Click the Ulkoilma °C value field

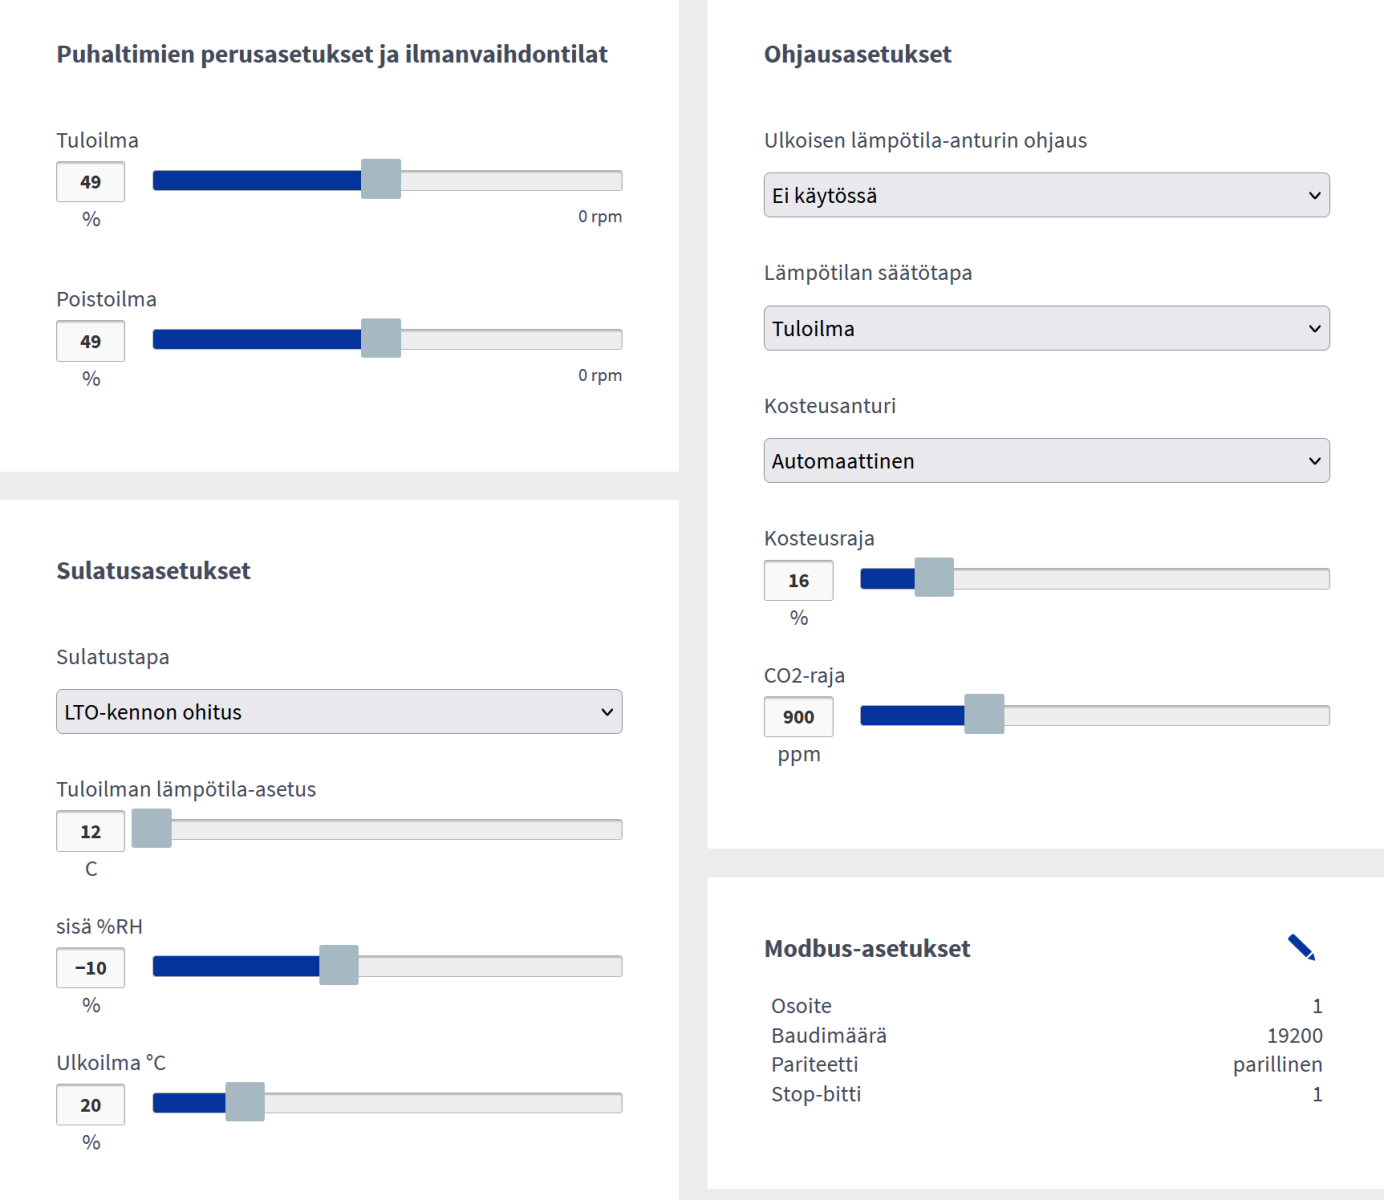coord(91,1105)
